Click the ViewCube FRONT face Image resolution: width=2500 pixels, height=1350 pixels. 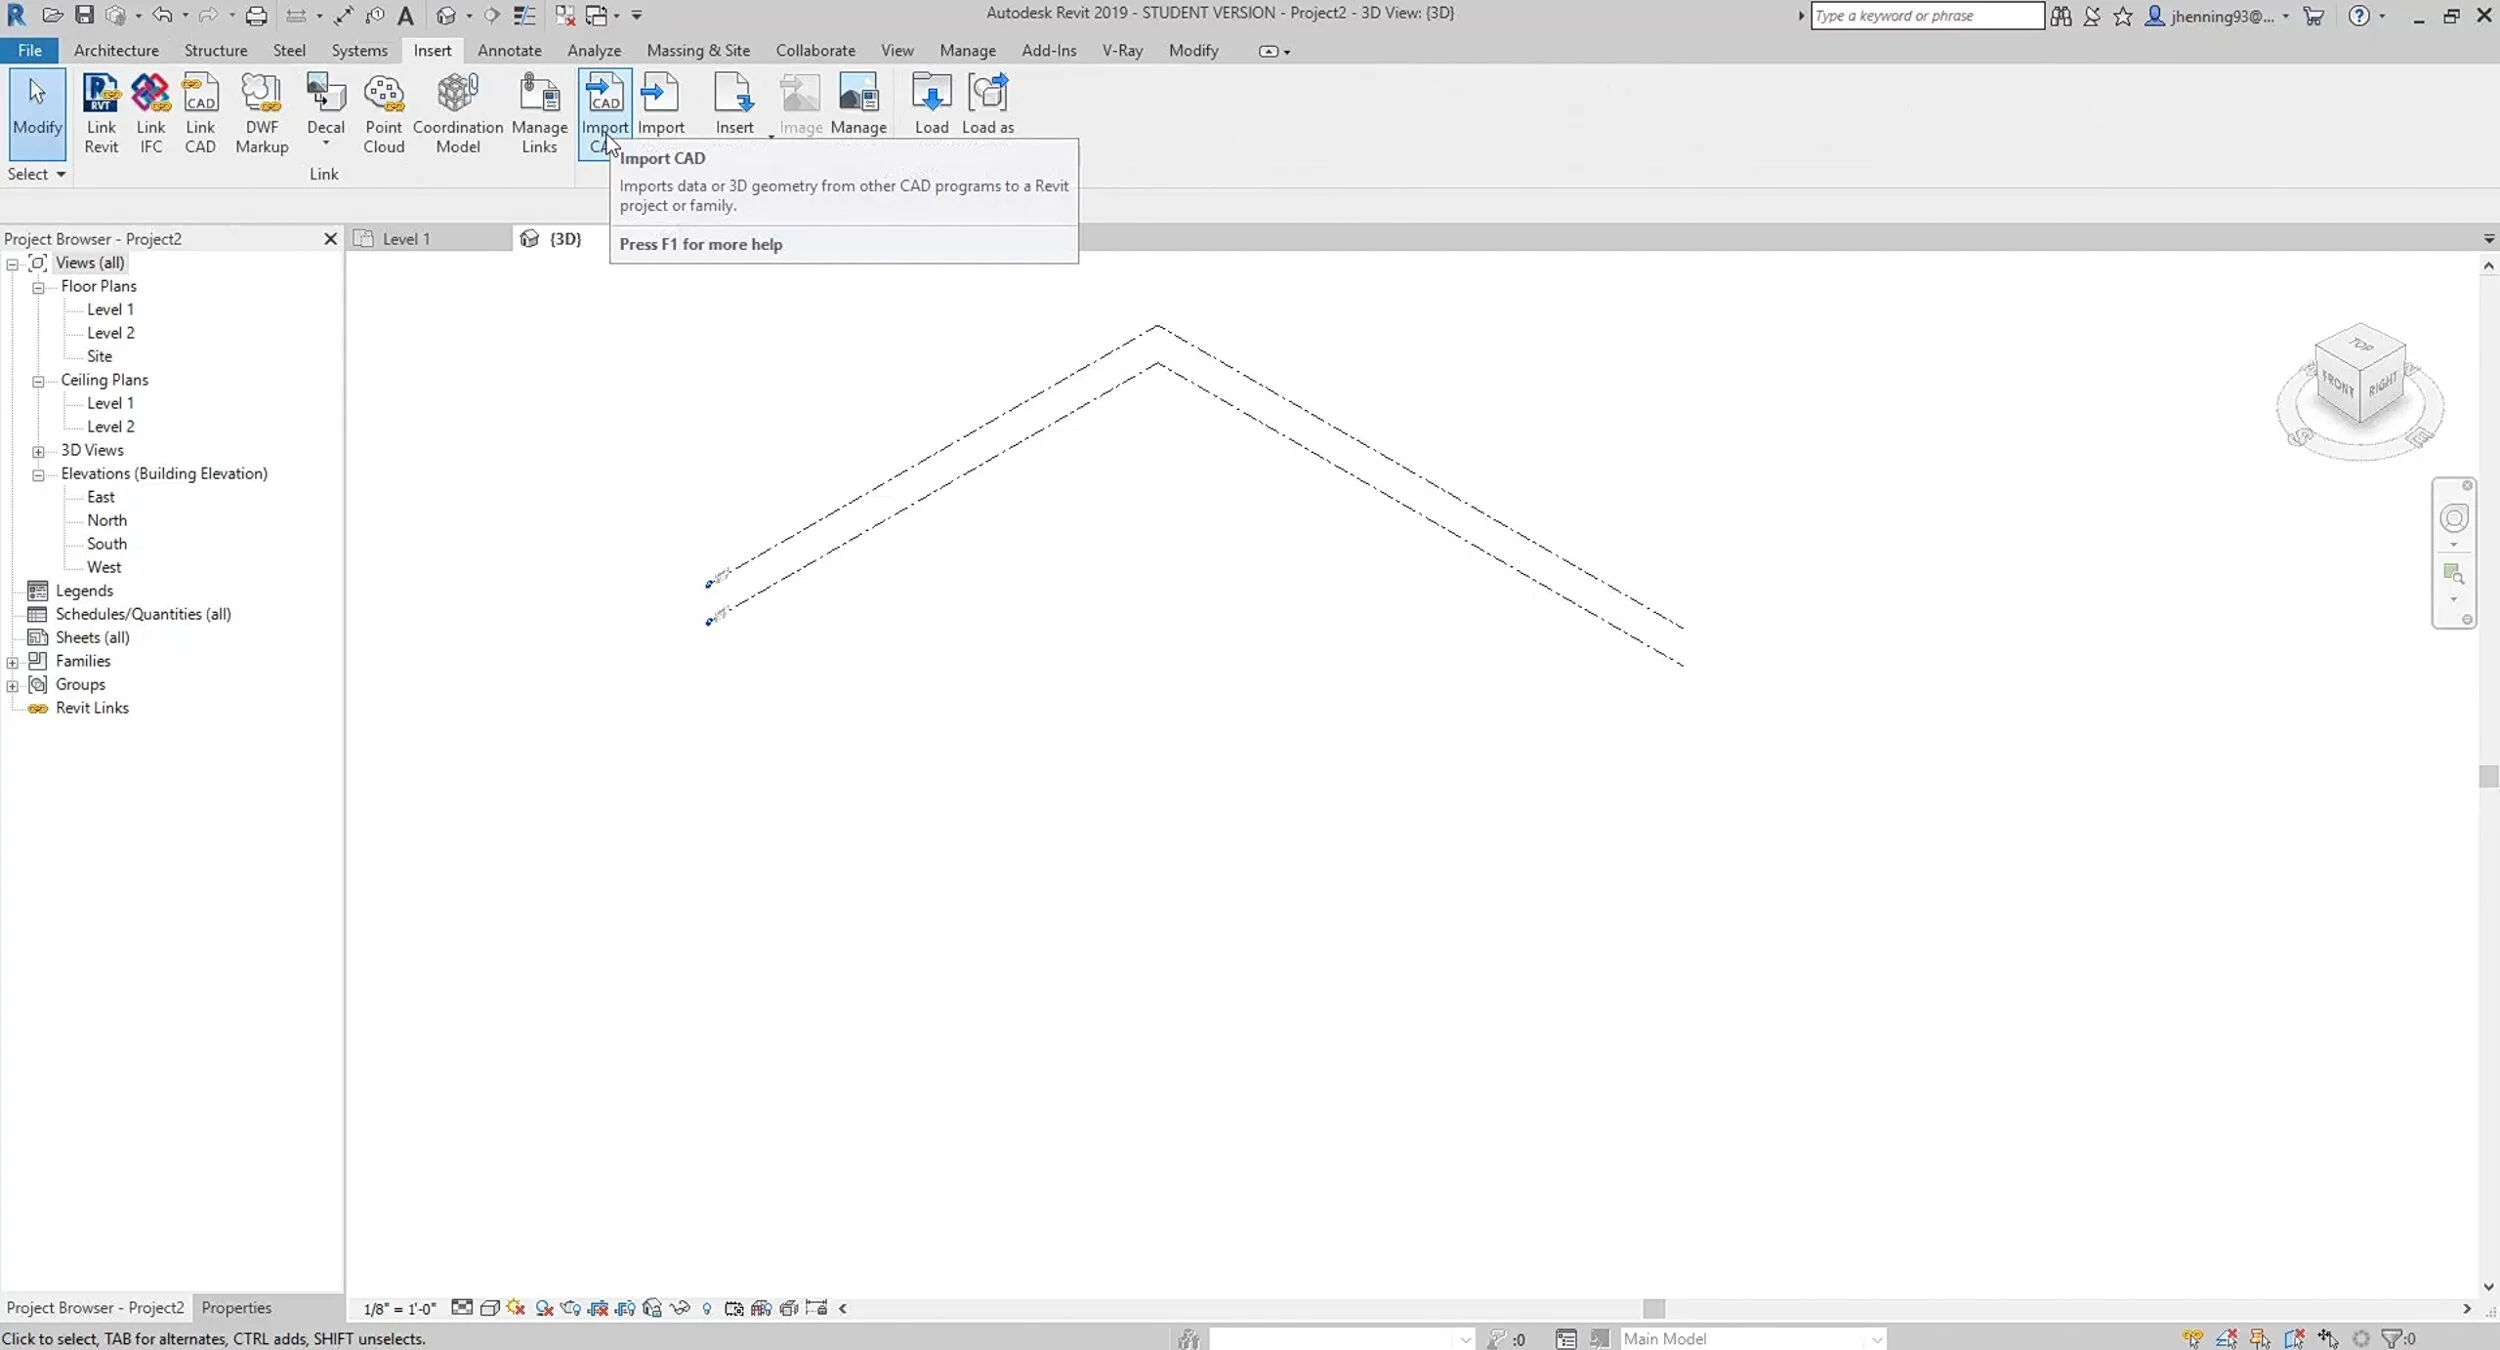(2337, 382)
